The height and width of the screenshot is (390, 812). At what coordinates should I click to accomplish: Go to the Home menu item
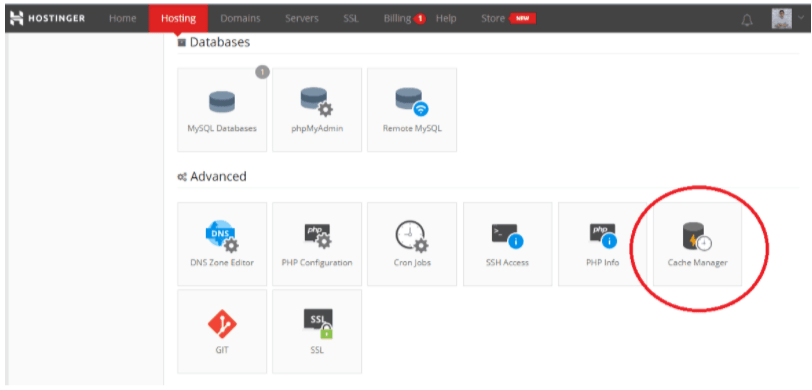[x=122, y=19]
